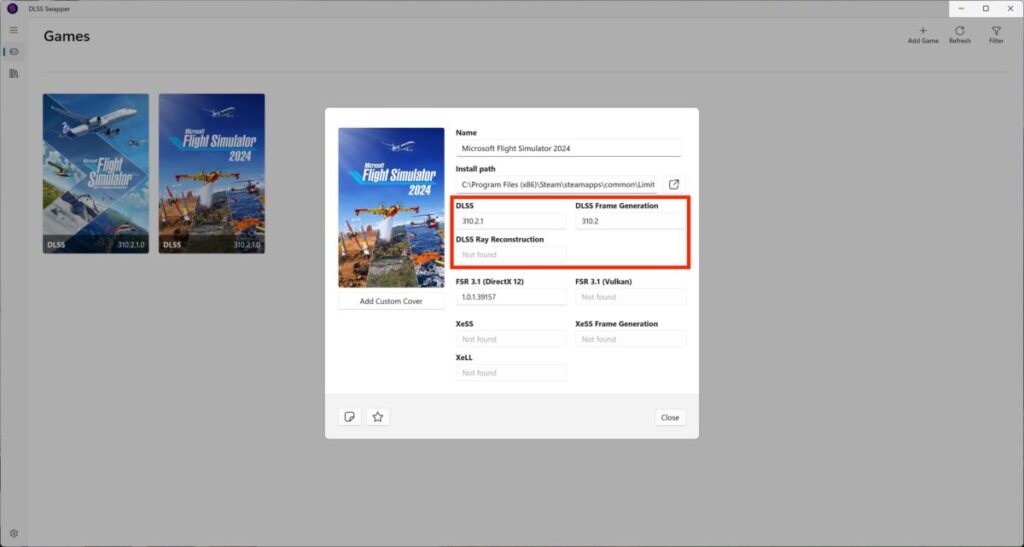Click the XeSS Frame Generation label
Image resolution: width=1024 pixels, height=547 pixels.
click(616, 324)
